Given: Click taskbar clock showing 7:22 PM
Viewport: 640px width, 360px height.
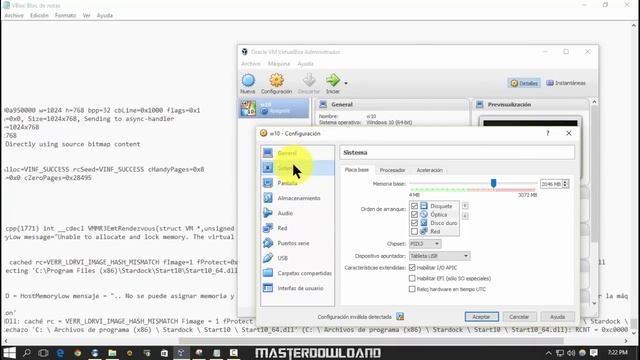Looking at the screenshot, I should (x=618, y=352).
